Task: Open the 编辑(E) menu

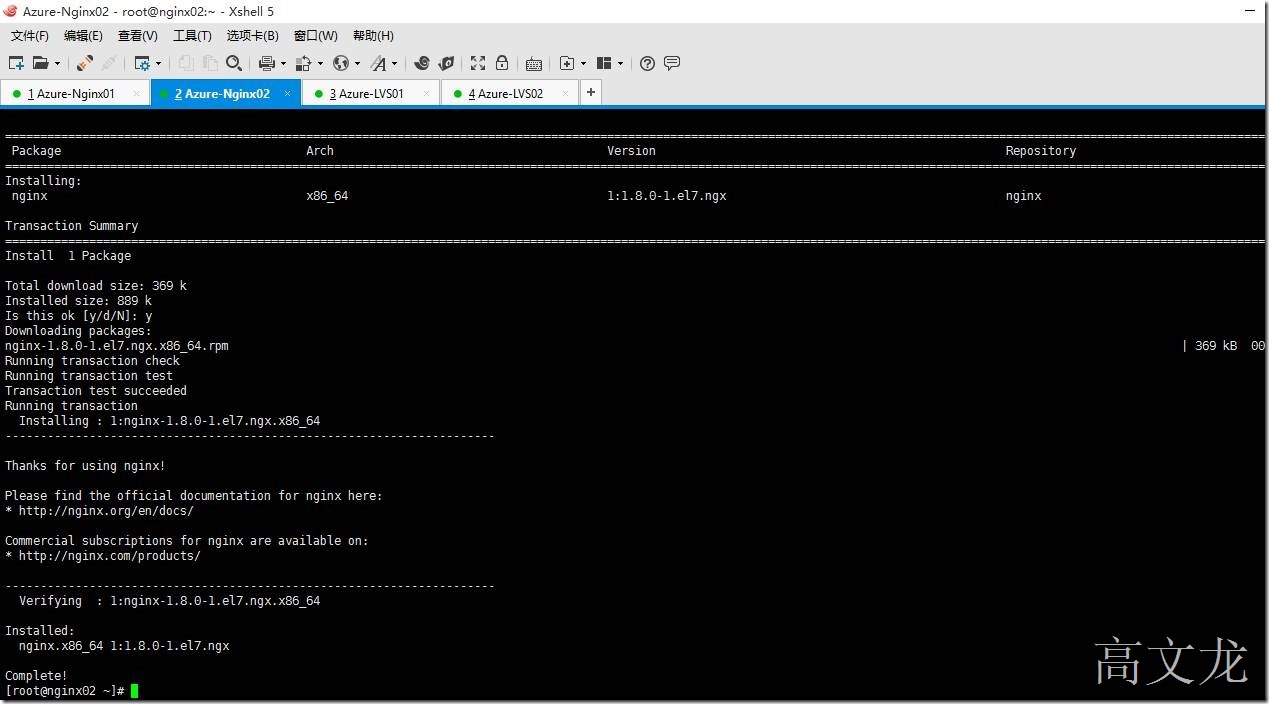Action: [x=83, y=36]
